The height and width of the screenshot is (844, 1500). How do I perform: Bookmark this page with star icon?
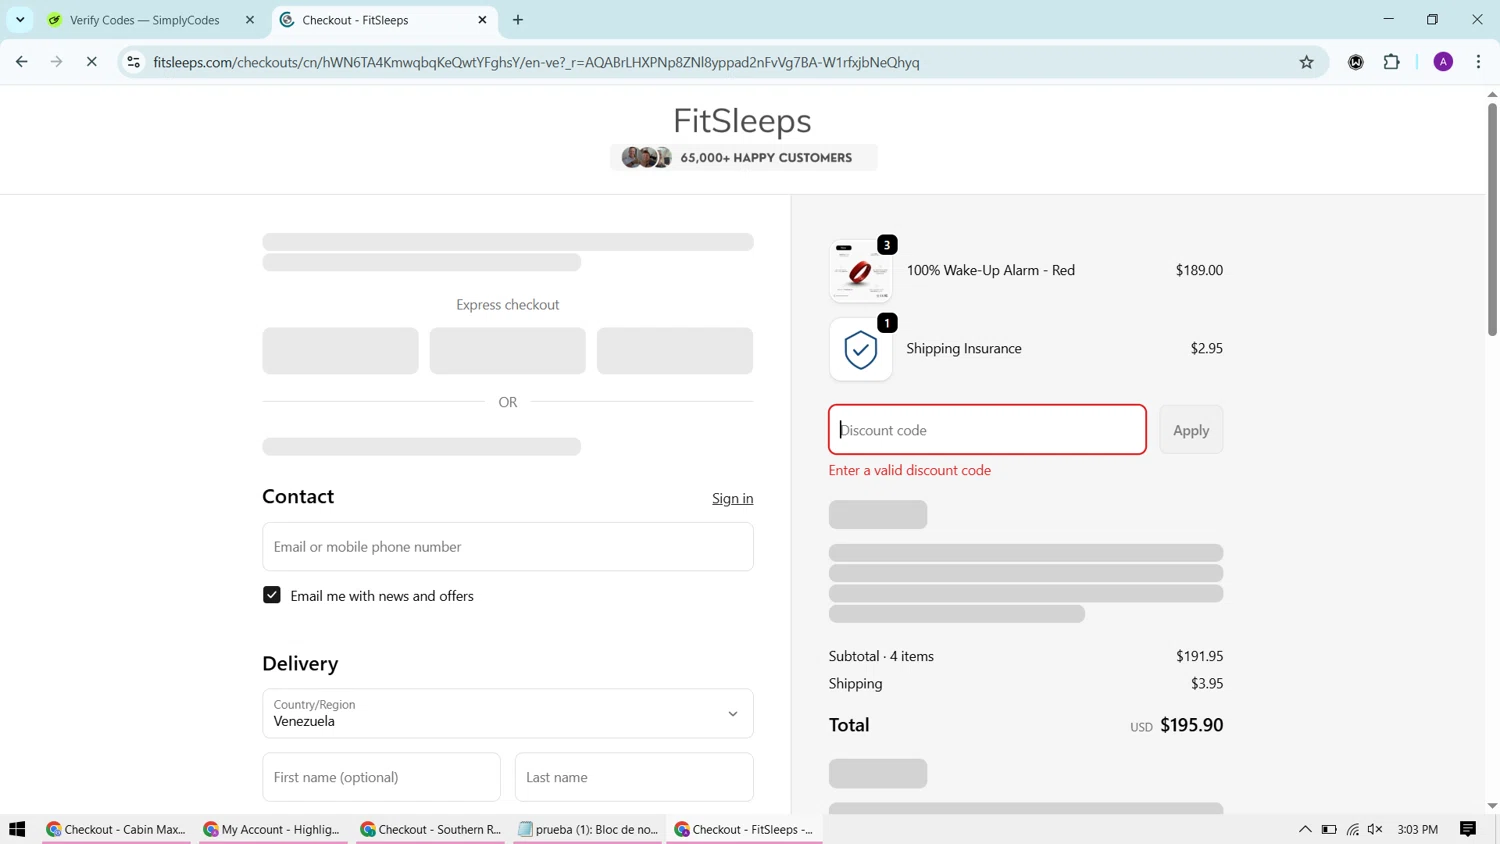pyautogui.click(x=1306, y=62)
